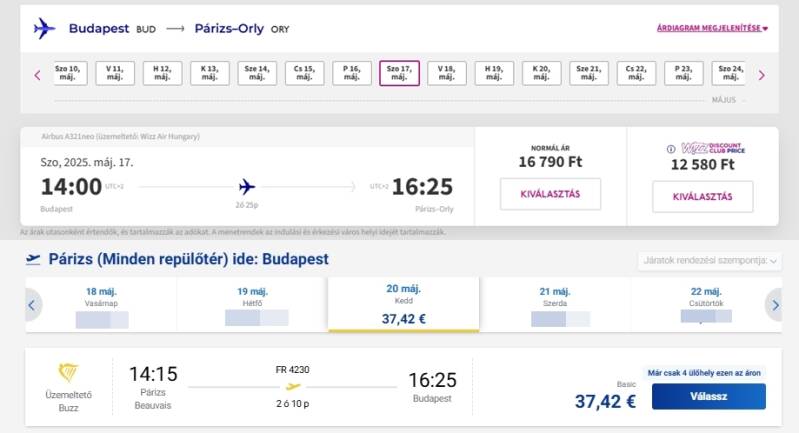This screenshot has width=799, height=433.
Task: Click the flight path plane icon at 14:00 flight
Action: coord(247,186)
